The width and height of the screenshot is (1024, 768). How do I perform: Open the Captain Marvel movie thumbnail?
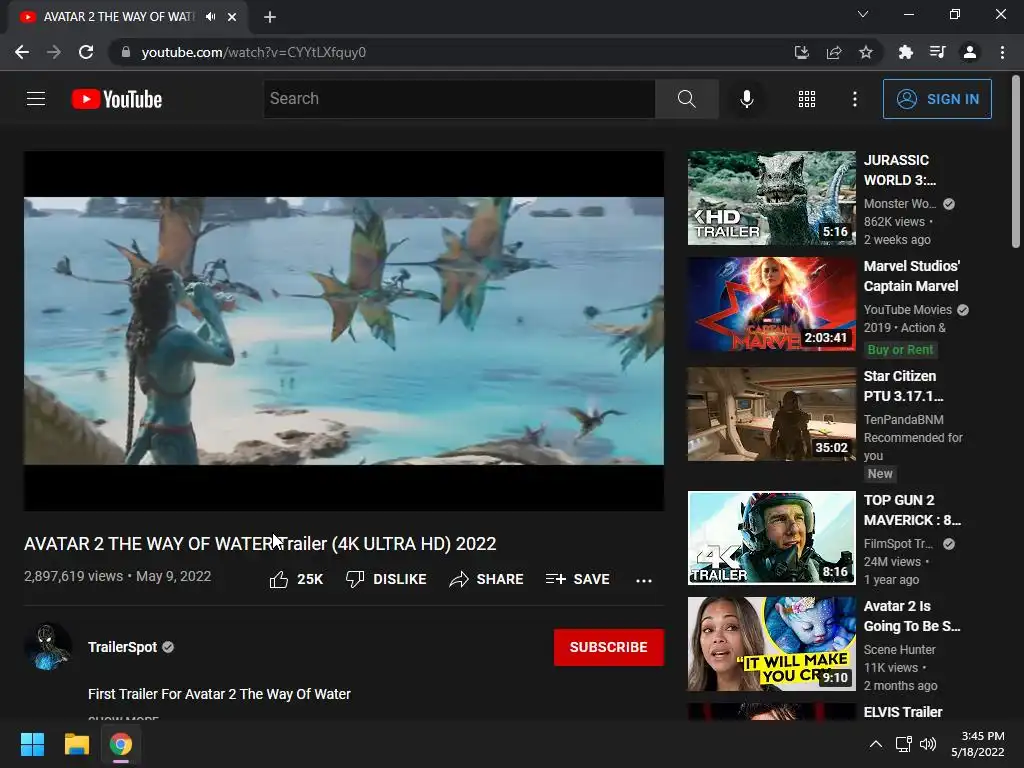click(771, 304)
